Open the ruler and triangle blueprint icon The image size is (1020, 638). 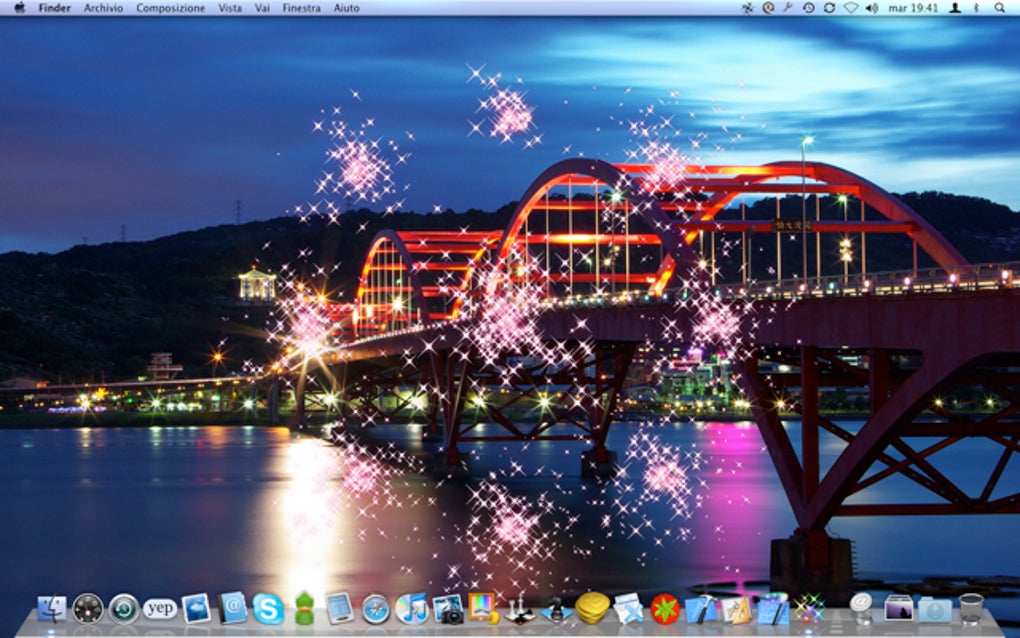point(737,610)
